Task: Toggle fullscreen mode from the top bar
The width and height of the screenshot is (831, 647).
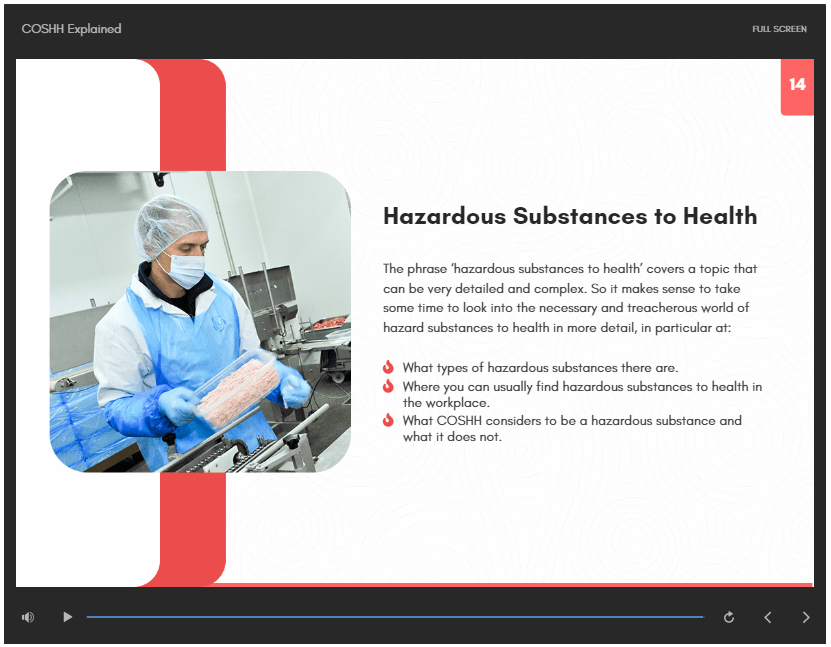Action: (778, 29)
